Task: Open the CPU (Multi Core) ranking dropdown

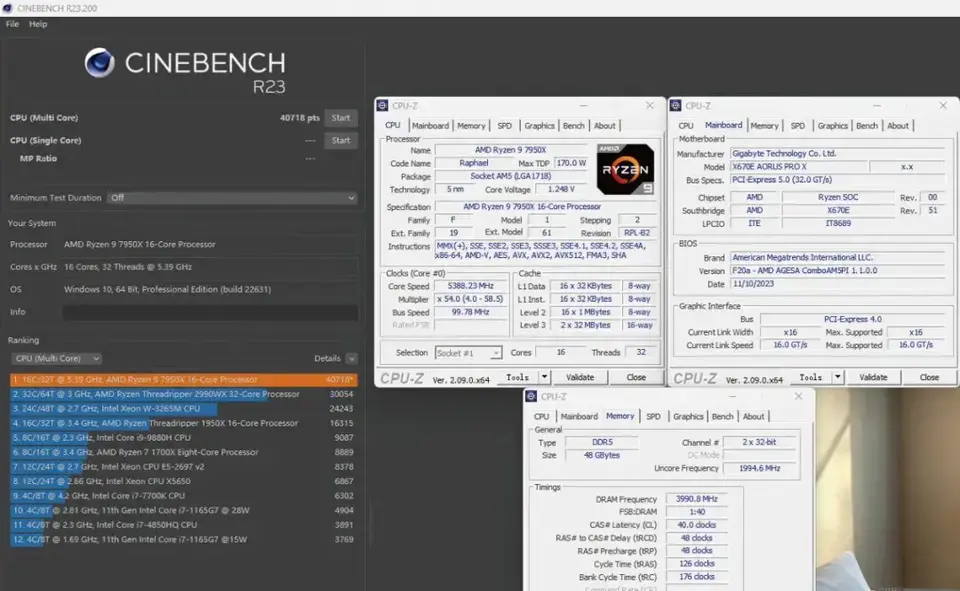Action: coord(56,358)
